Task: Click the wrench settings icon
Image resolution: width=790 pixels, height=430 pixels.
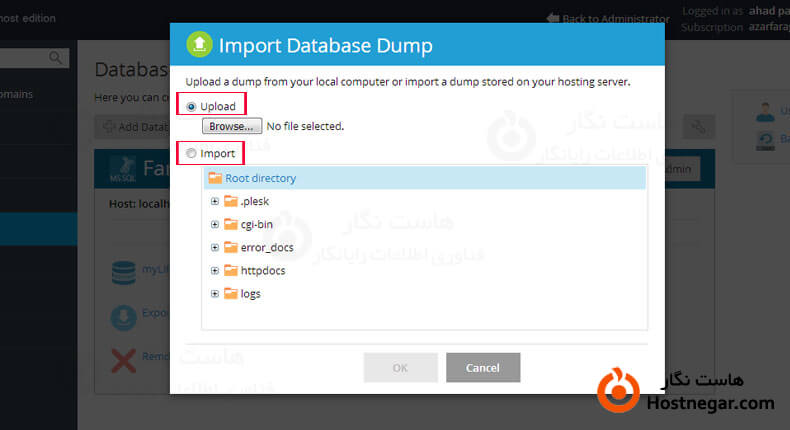Action: [x=697, y=127]
